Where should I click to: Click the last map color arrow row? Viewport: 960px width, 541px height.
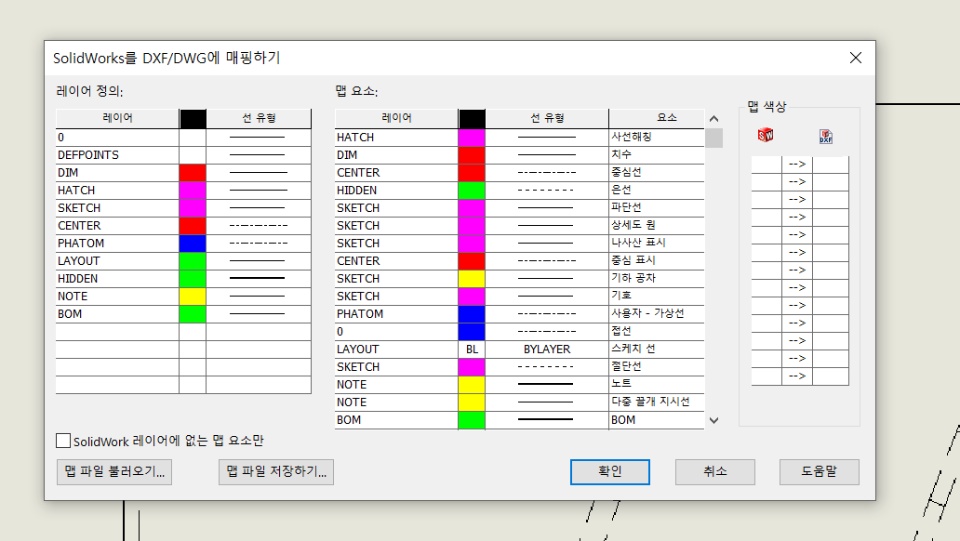click(x=797, y=376)
